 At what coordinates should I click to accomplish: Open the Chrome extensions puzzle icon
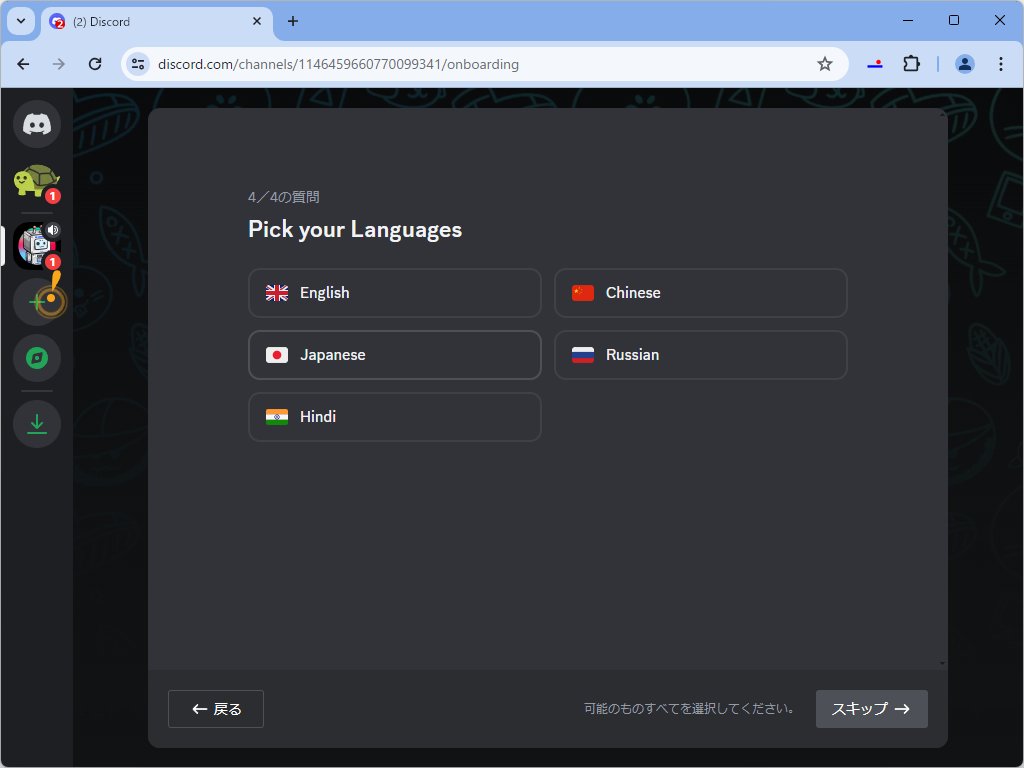[x=911, y=63]
